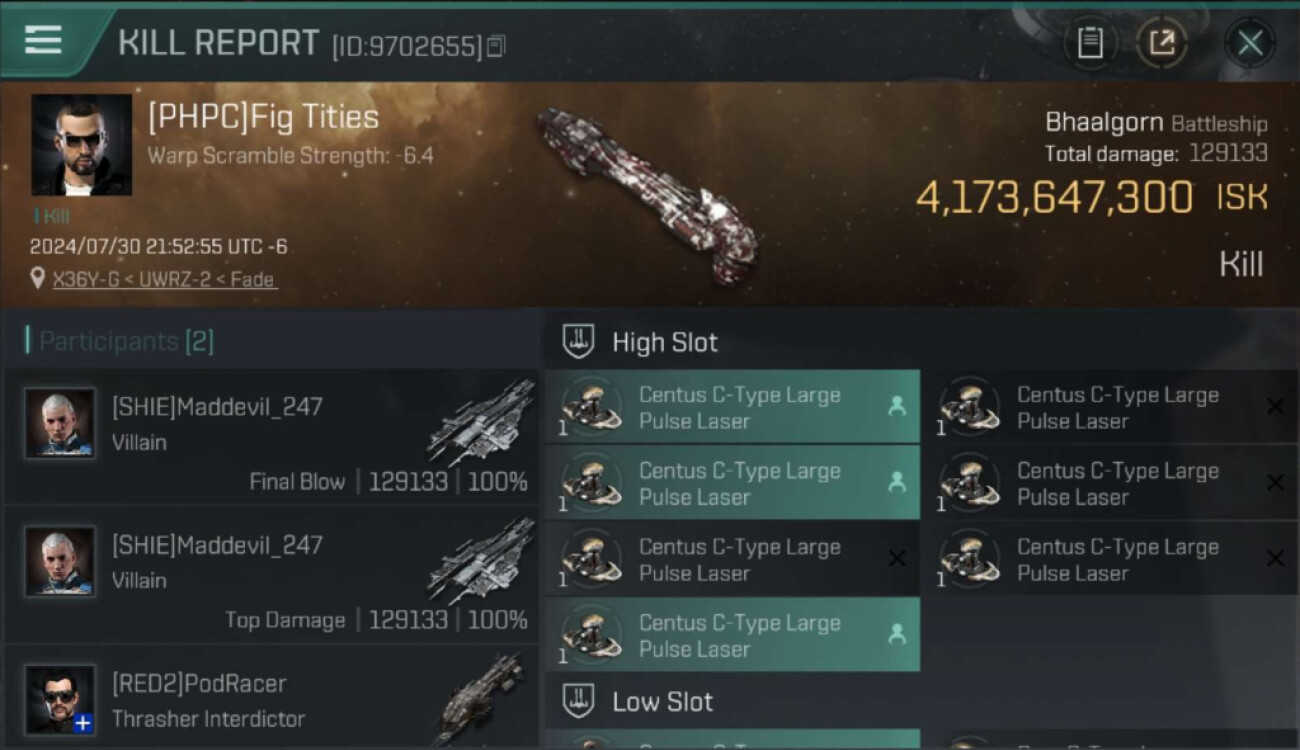Click the Low Slot section icon

(578, 701)
